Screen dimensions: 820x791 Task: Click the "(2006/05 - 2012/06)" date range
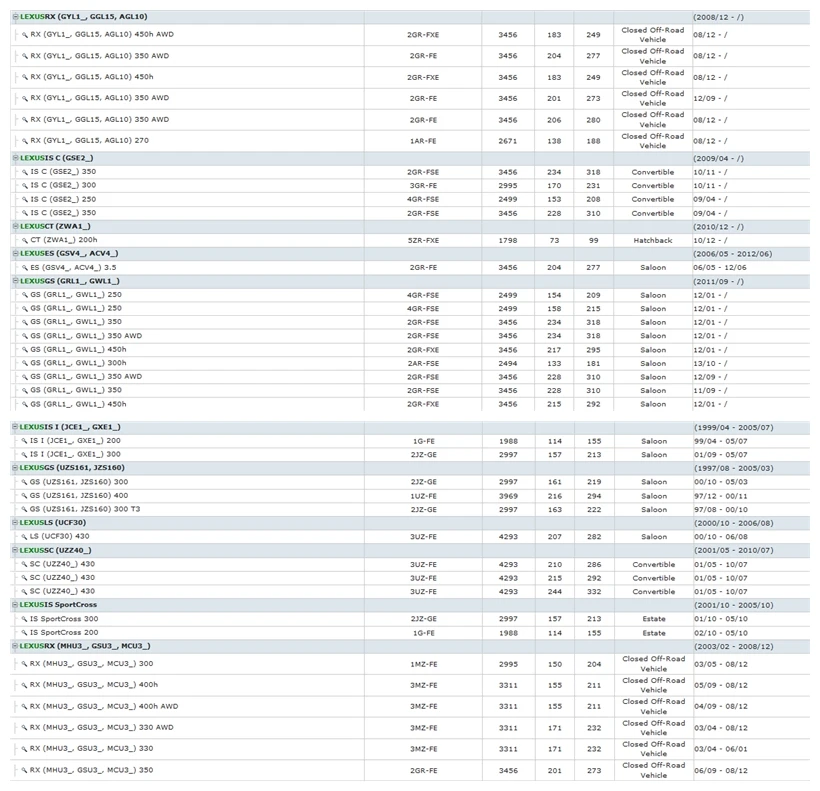[x=733, y=254]
